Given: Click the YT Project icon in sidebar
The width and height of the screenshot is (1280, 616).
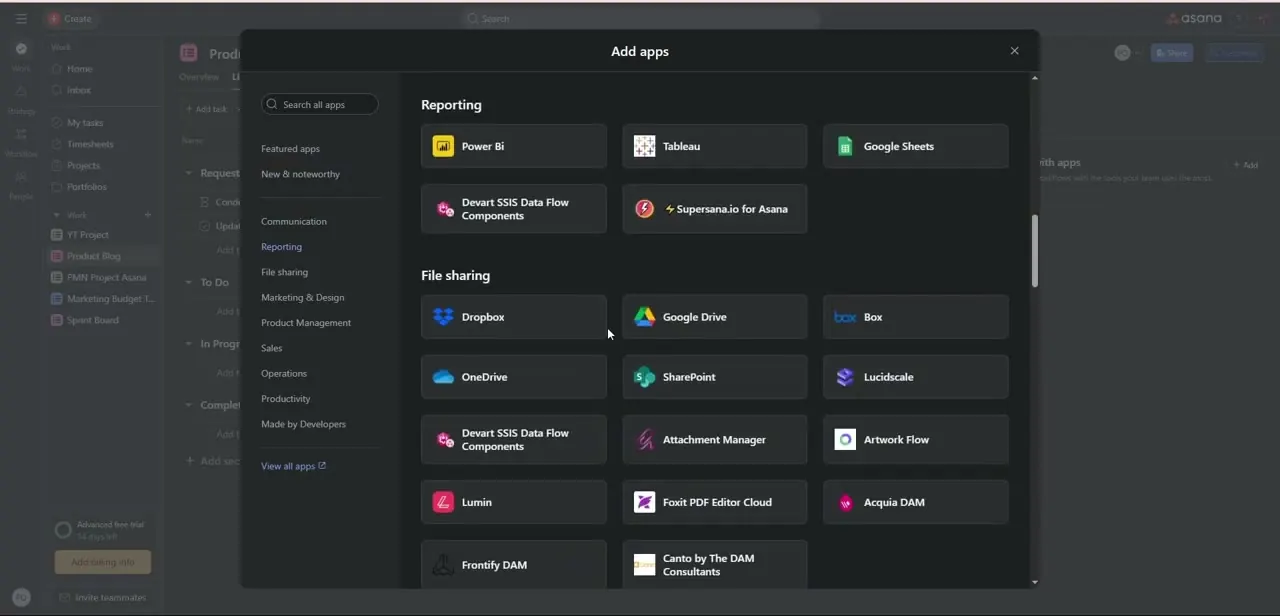Looking at the screenshot, I should [57, 235].
